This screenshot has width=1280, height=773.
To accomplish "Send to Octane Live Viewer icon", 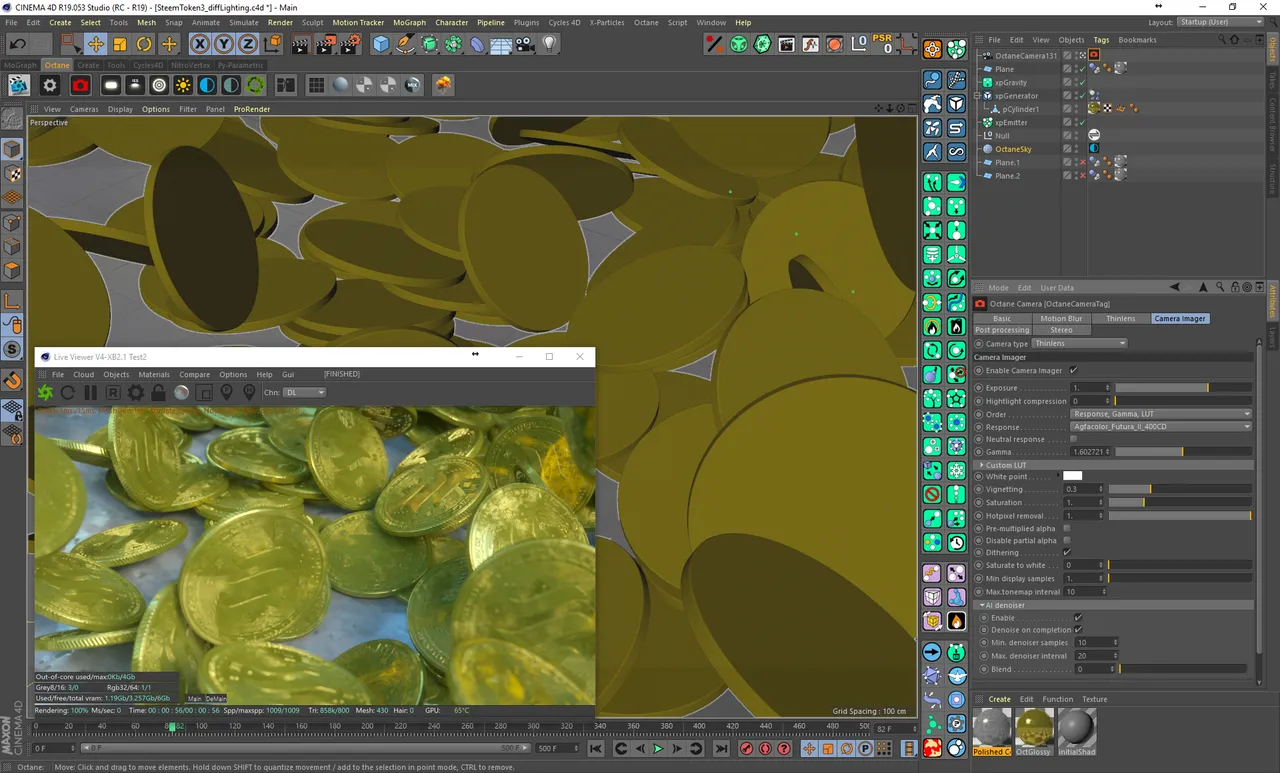I will click(x=45, y=393).
